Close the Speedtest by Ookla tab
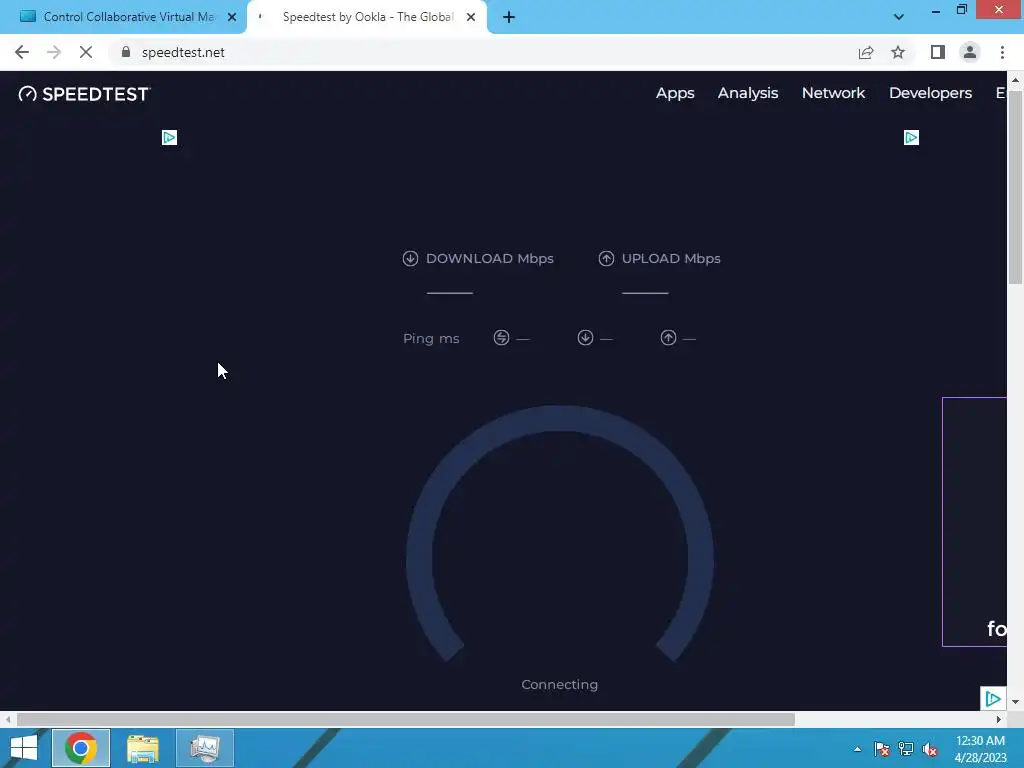 (x=471, y=17)
